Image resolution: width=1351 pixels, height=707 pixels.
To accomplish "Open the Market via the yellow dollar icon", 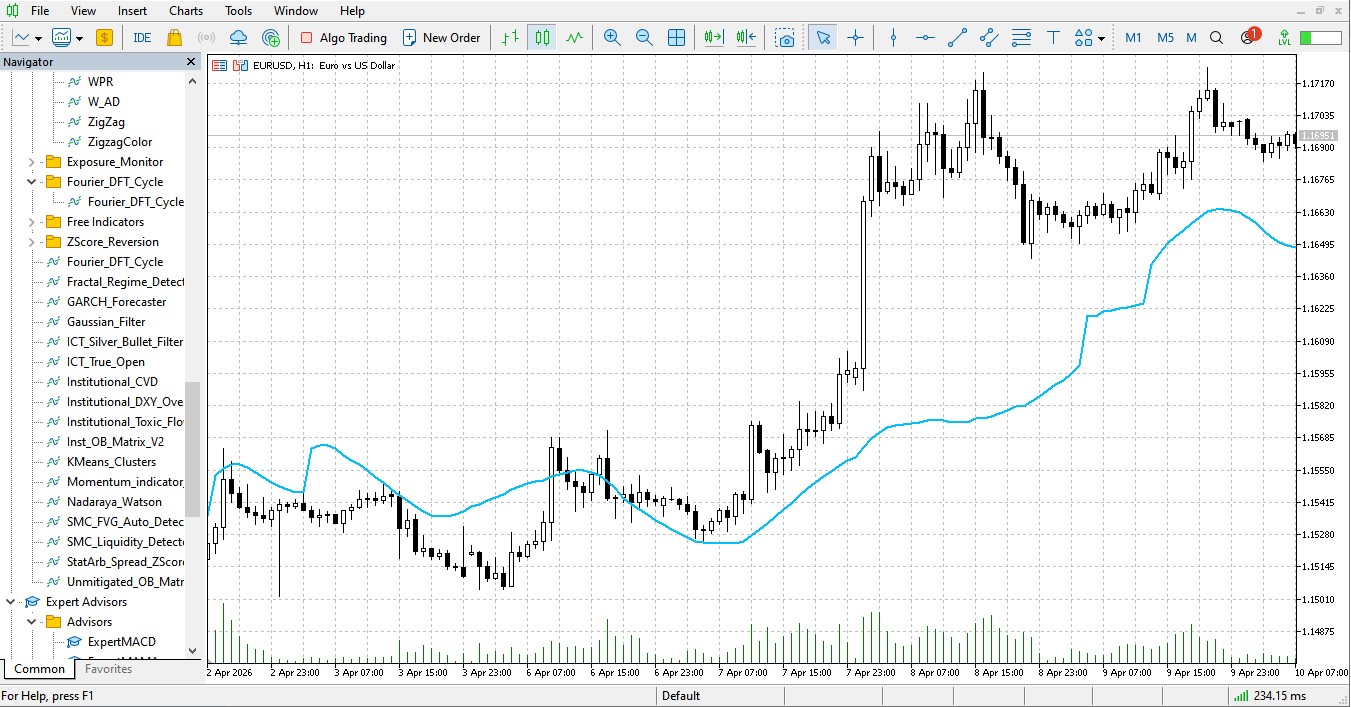I will (104, 37).
